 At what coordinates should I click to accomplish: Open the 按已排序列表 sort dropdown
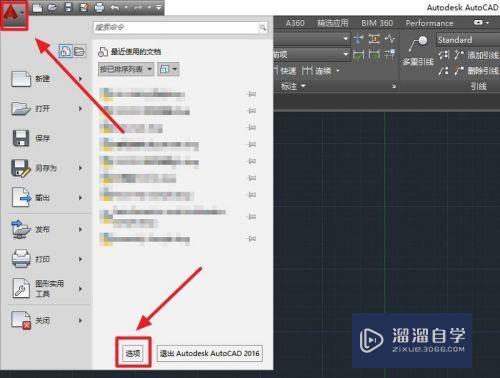point(126,69)
